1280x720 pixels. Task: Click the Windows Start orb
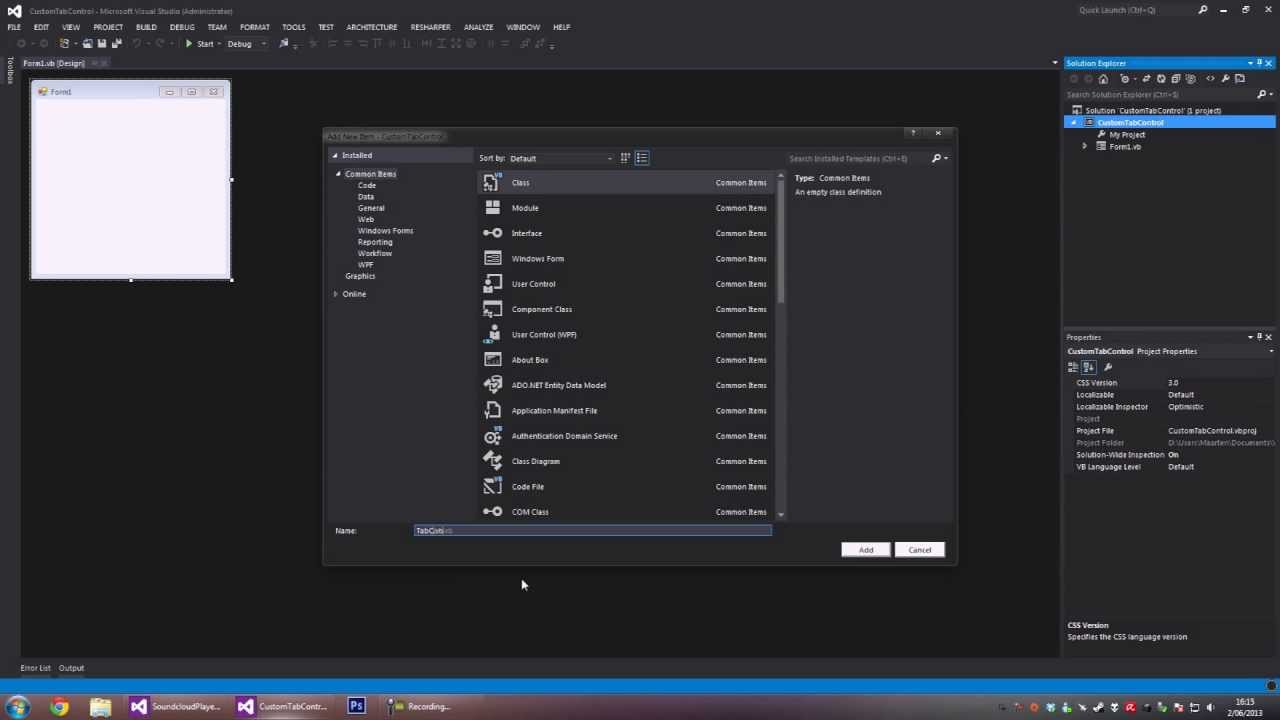pos(17,707)
